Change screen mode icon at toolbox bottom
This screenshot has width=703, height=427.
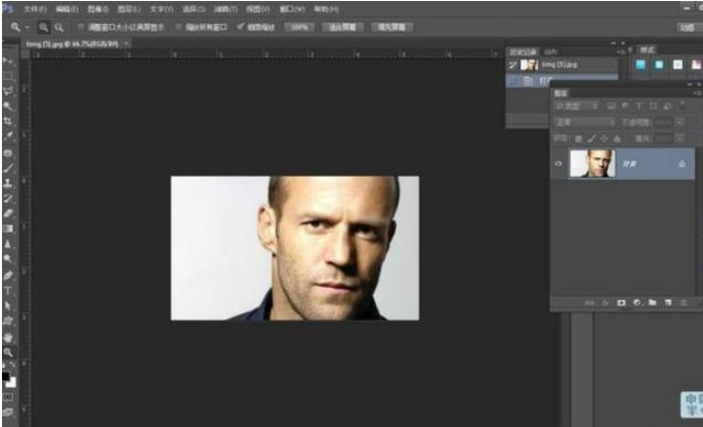point(8,412)
